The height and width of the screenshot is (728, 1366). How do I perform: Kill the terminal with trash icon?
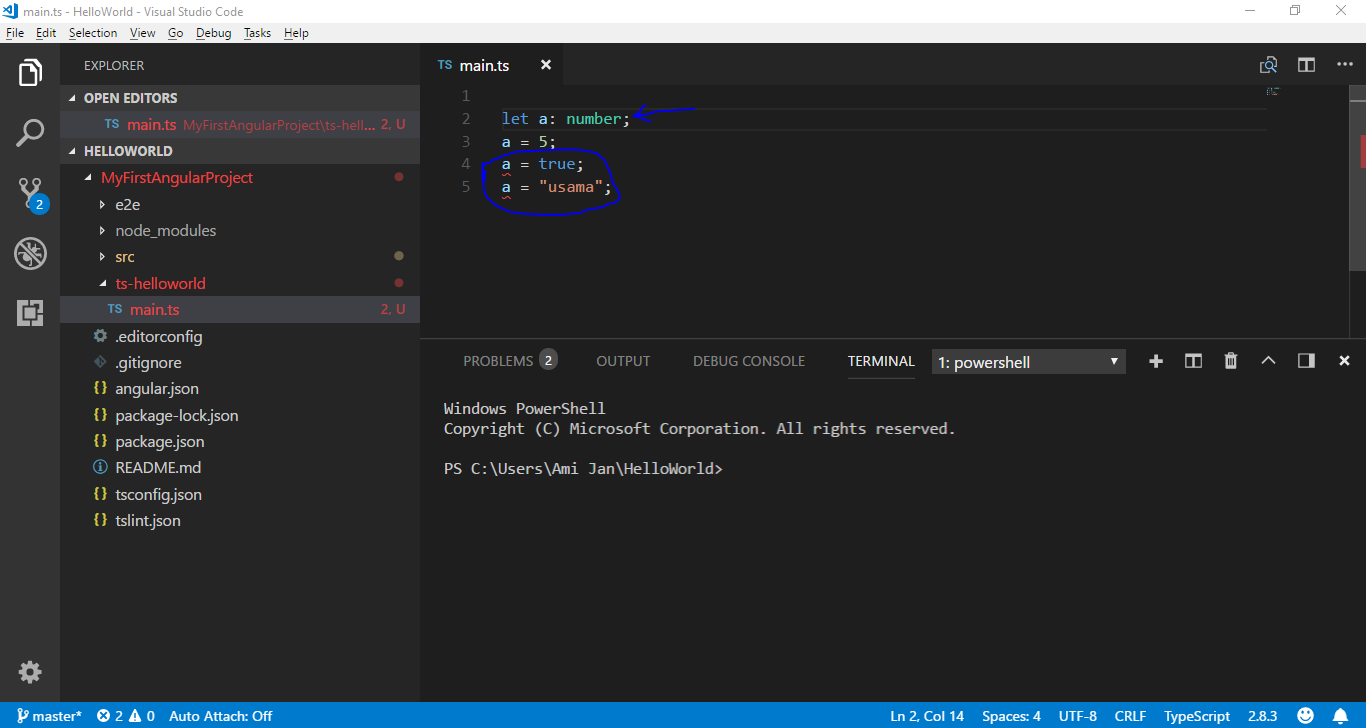coord(1231,361)
